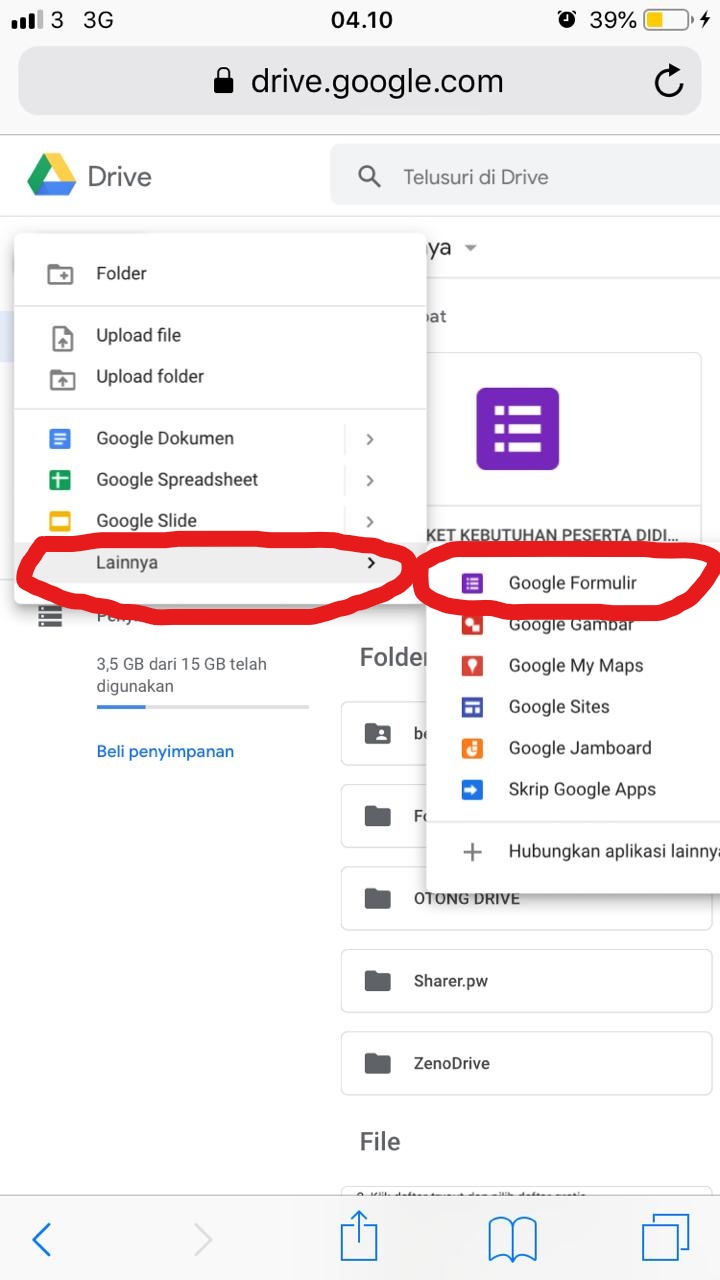Open the Safari tabs overview icon

click(x=666, y=1239)
